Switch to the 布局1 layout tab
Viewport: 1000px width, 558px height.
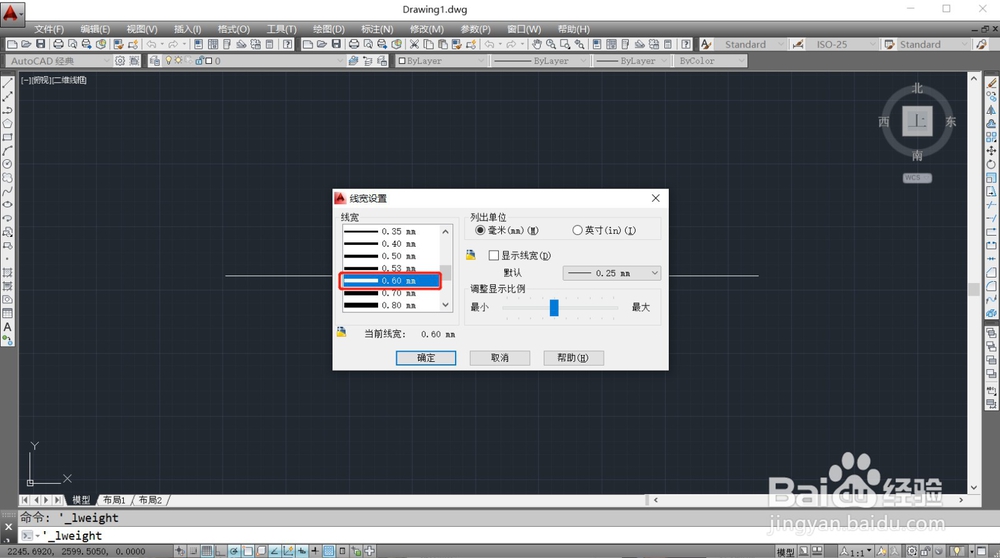point(115,500)
